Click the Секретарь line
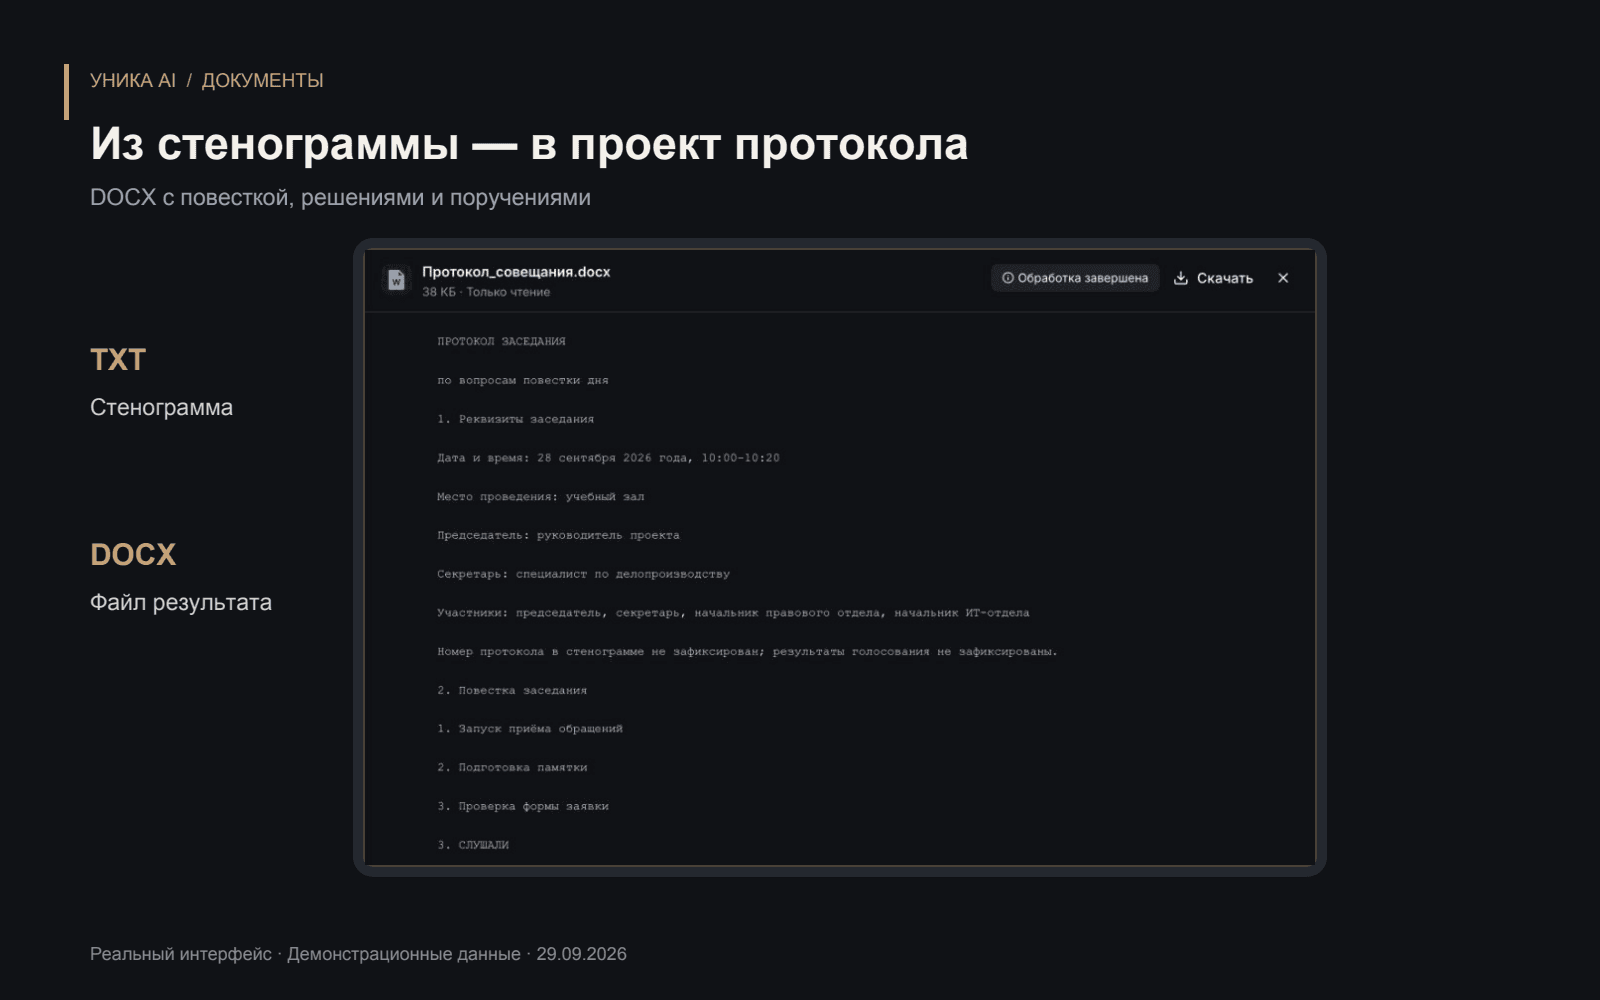The height and width of the screenshot is (1000, 1600). pyautogui.click(x=583, y=574)
